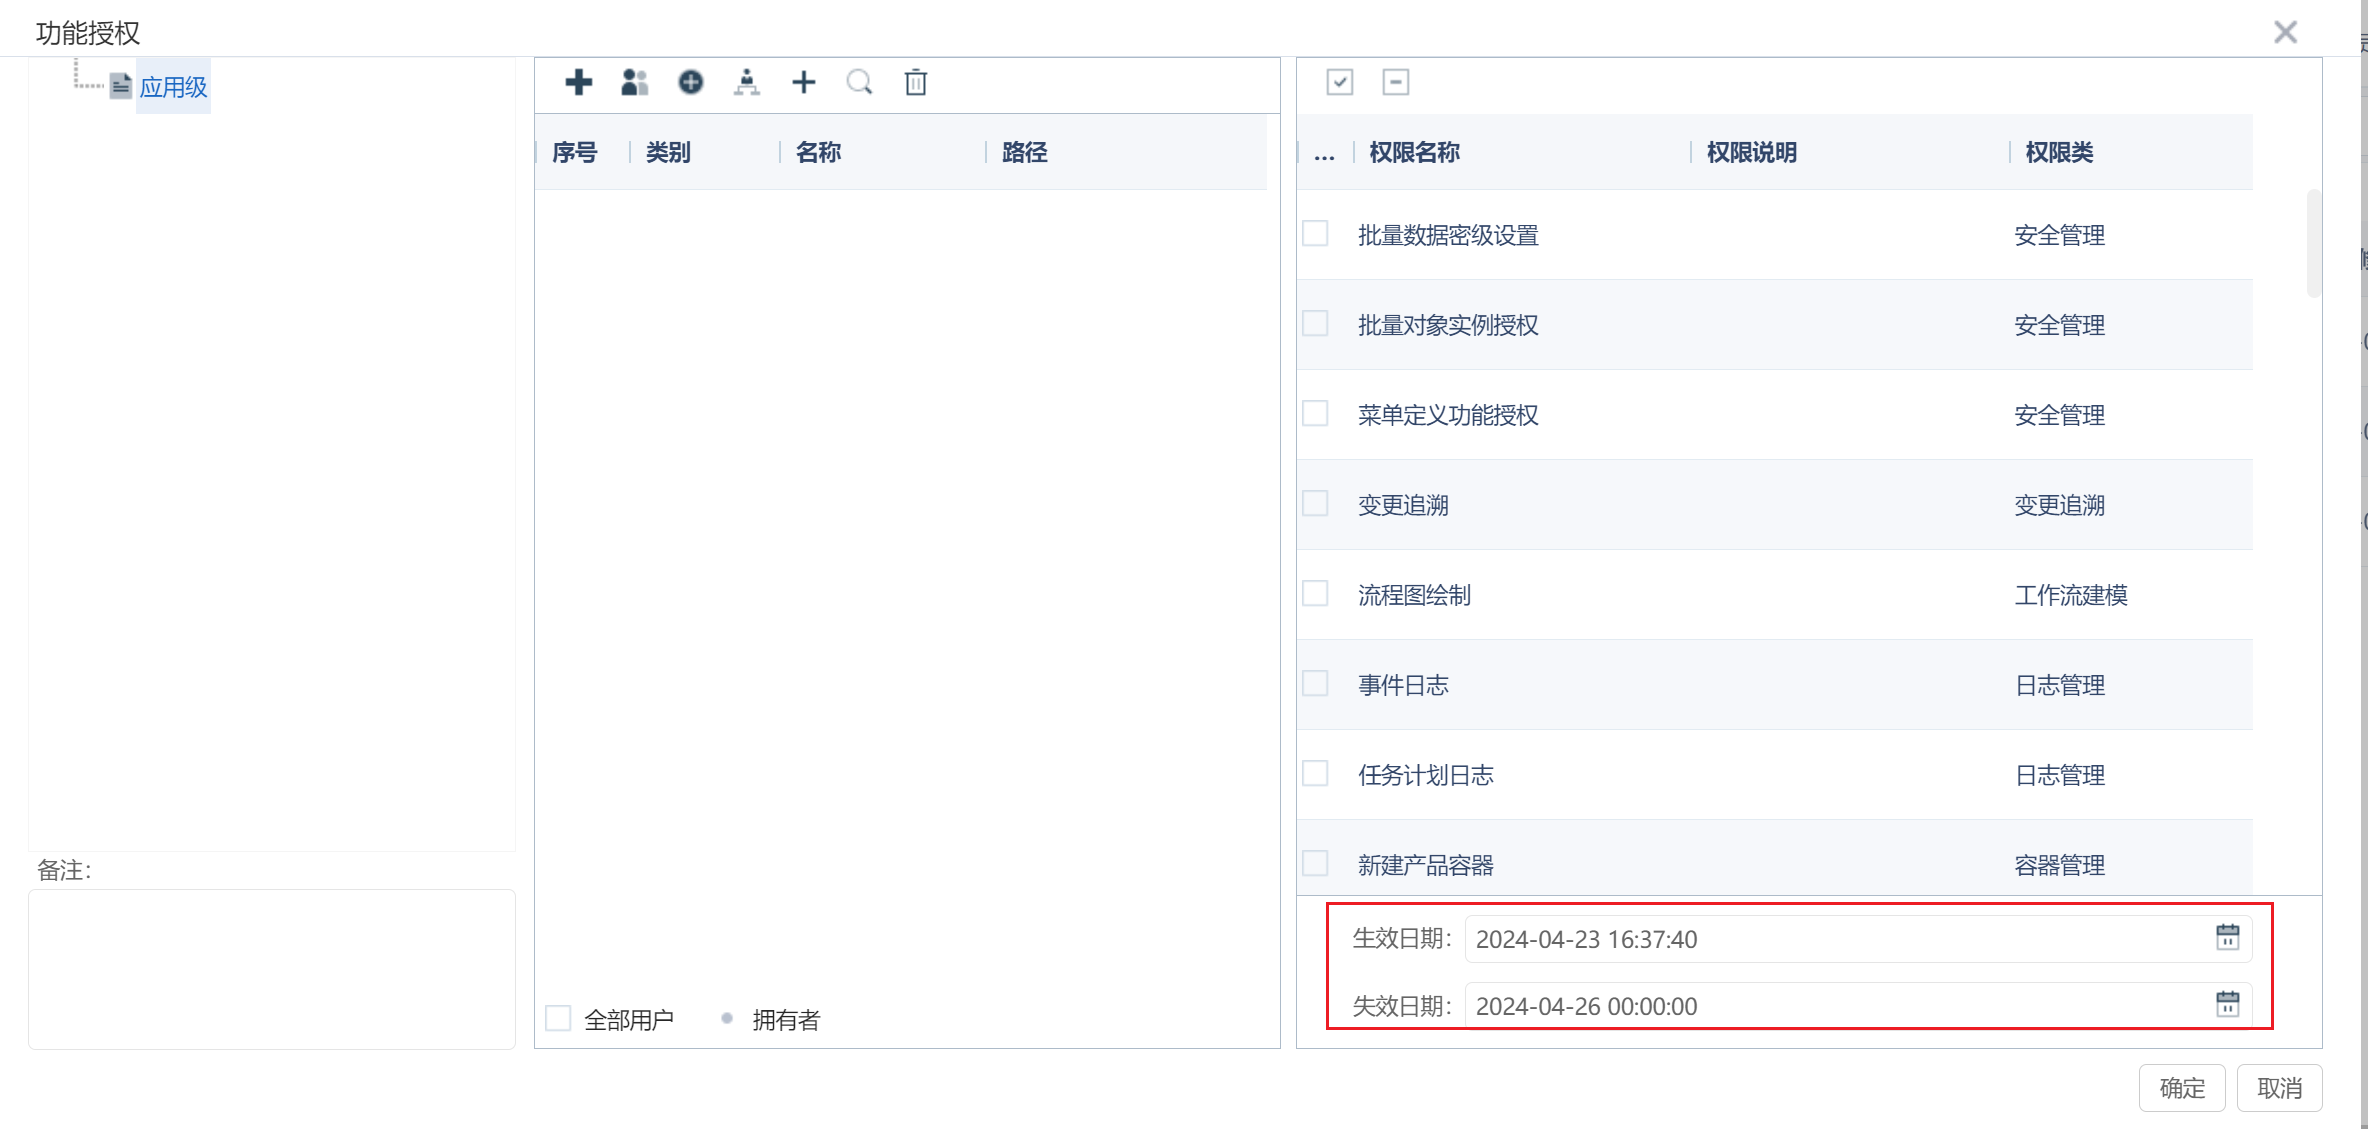Image resolution: width=2368 pixels, height=1129 pixels.
Task: Click the 权限类 column header
Action: (2059, 152)
